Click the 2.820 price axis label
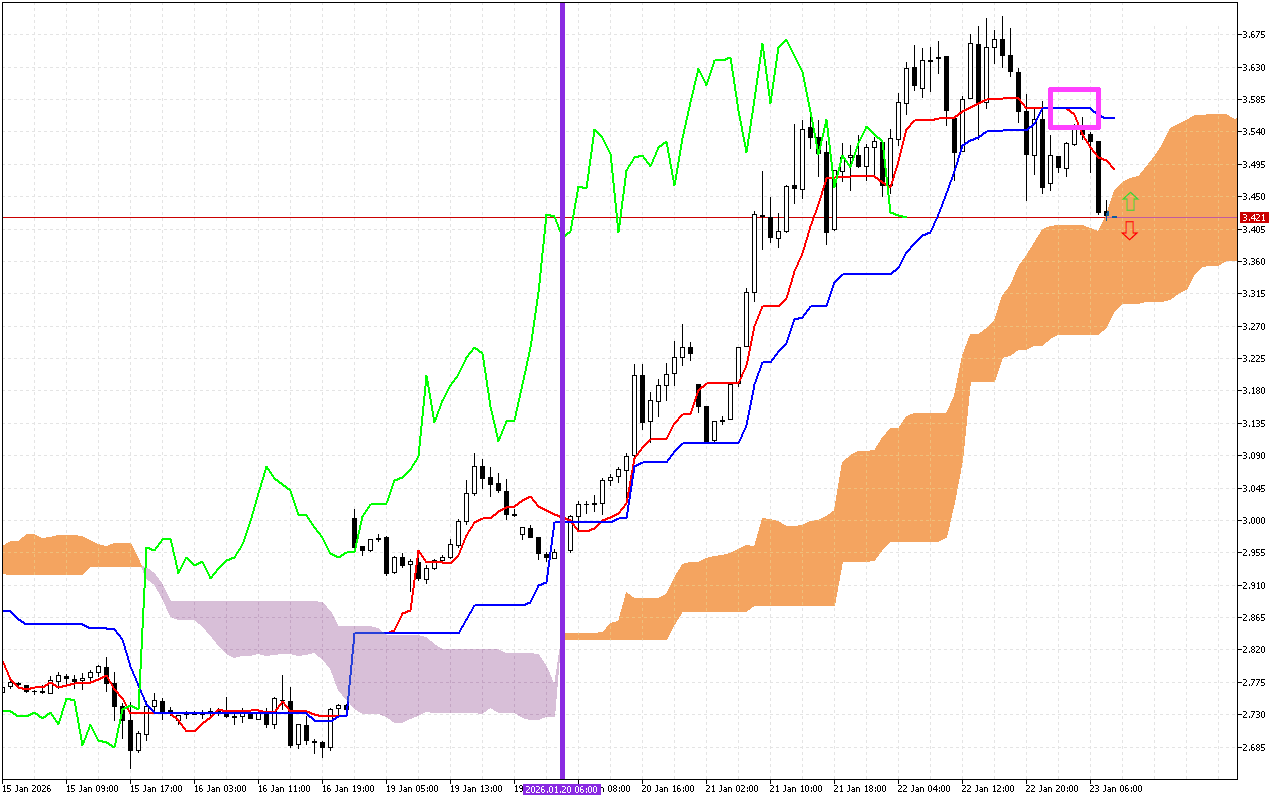This screenshot has height=800, width=1280. pos(1252,650)
